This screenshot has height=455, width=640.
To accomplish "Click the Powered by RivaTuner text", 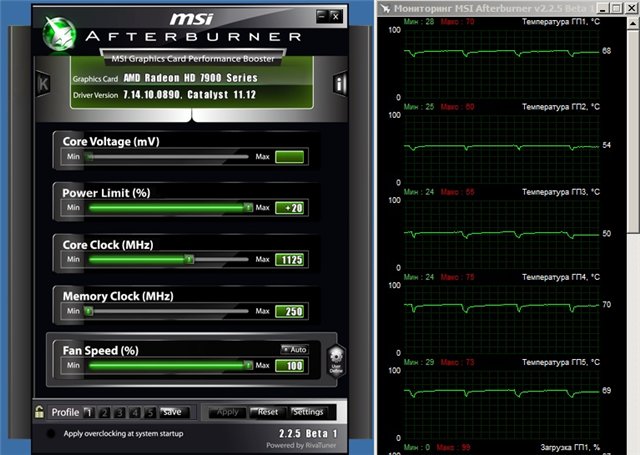I will pyautogui.click(x=301, y=445).
